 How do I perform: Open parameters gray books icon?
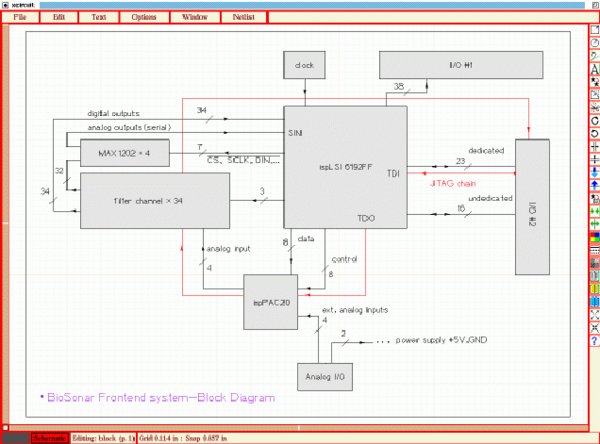click(x=595, y=276)
